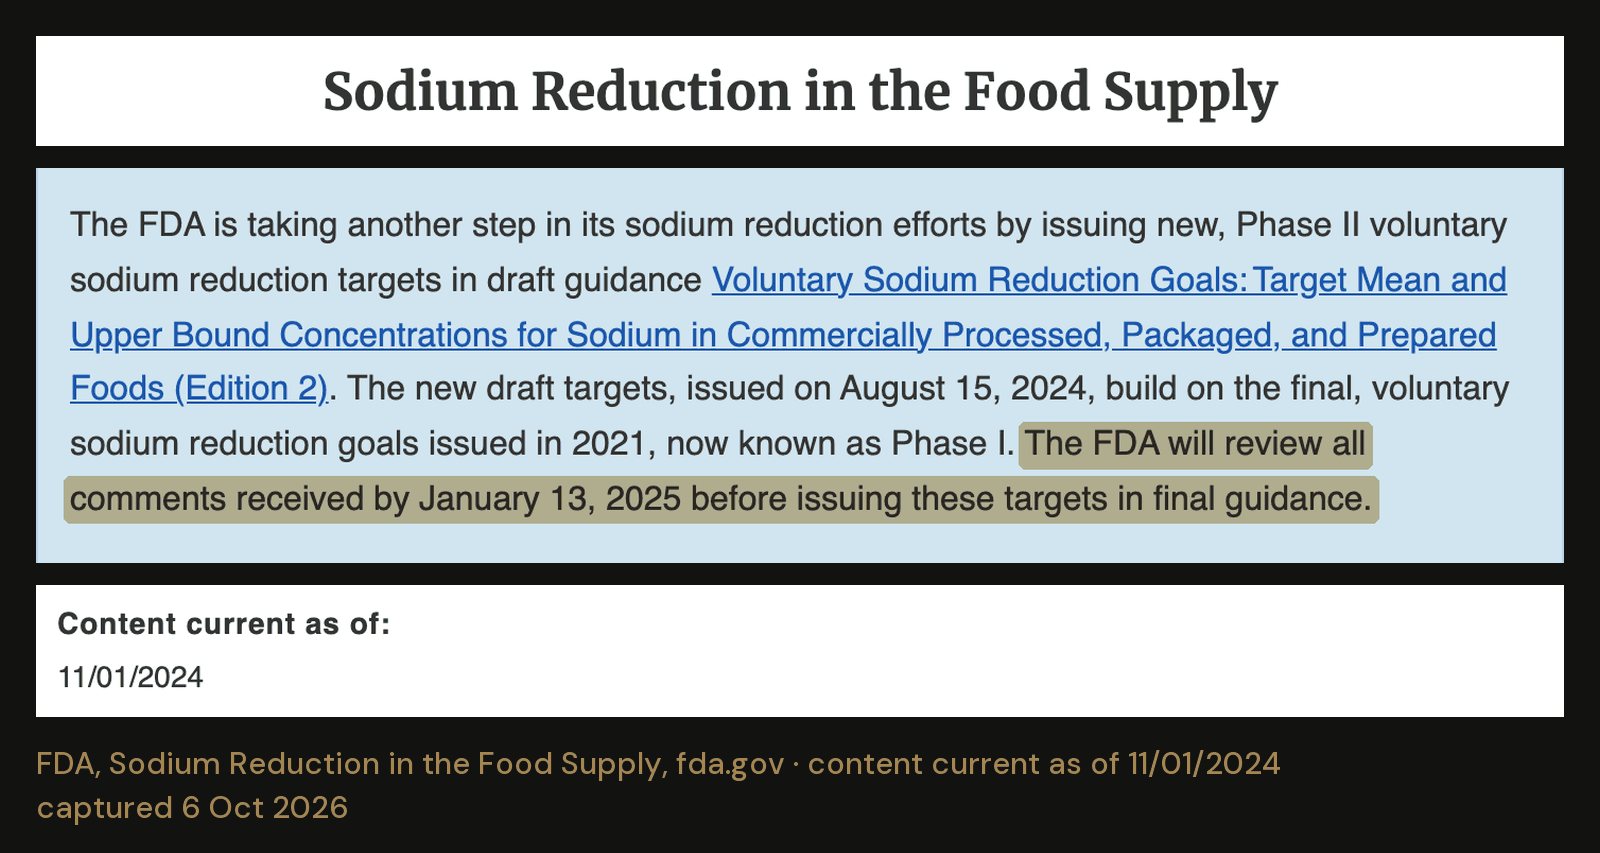Screen dimensions: 1600x853
Task: Click the 'Sodium Reduction in the Food Supply' heading
Action: coord(800,92)
